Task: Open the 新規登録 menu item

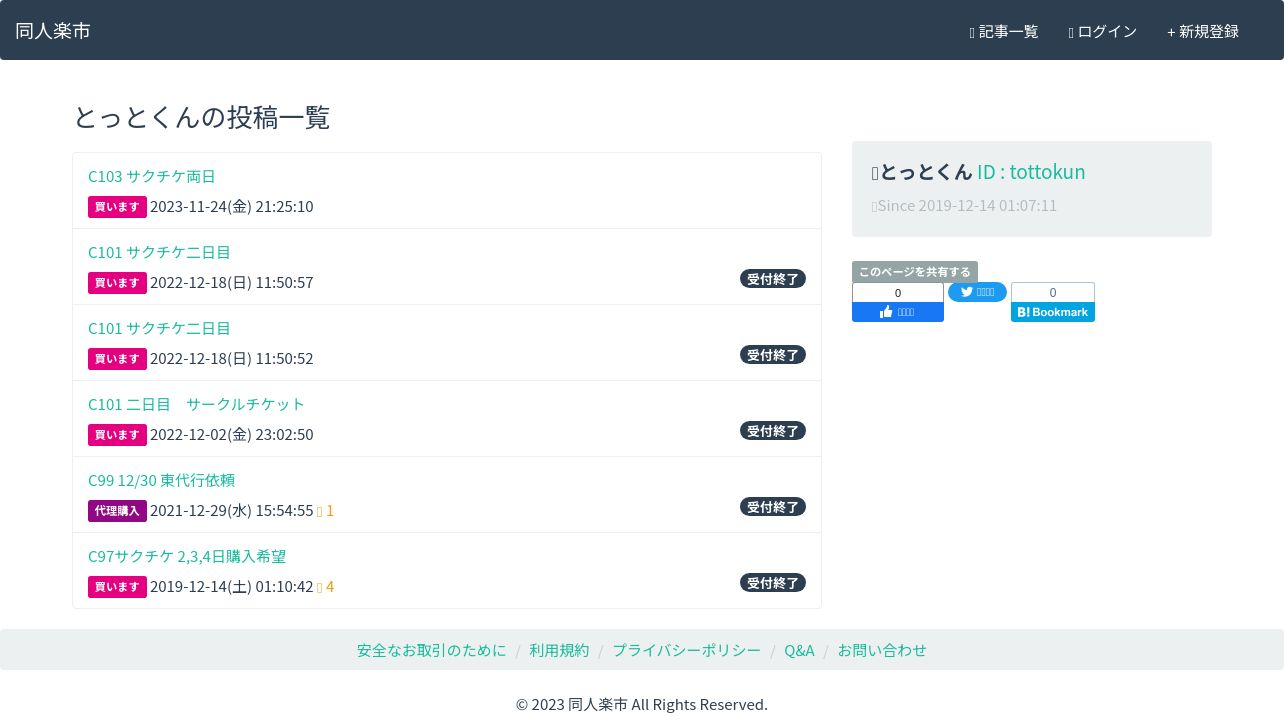Action: coord(1203,31)
